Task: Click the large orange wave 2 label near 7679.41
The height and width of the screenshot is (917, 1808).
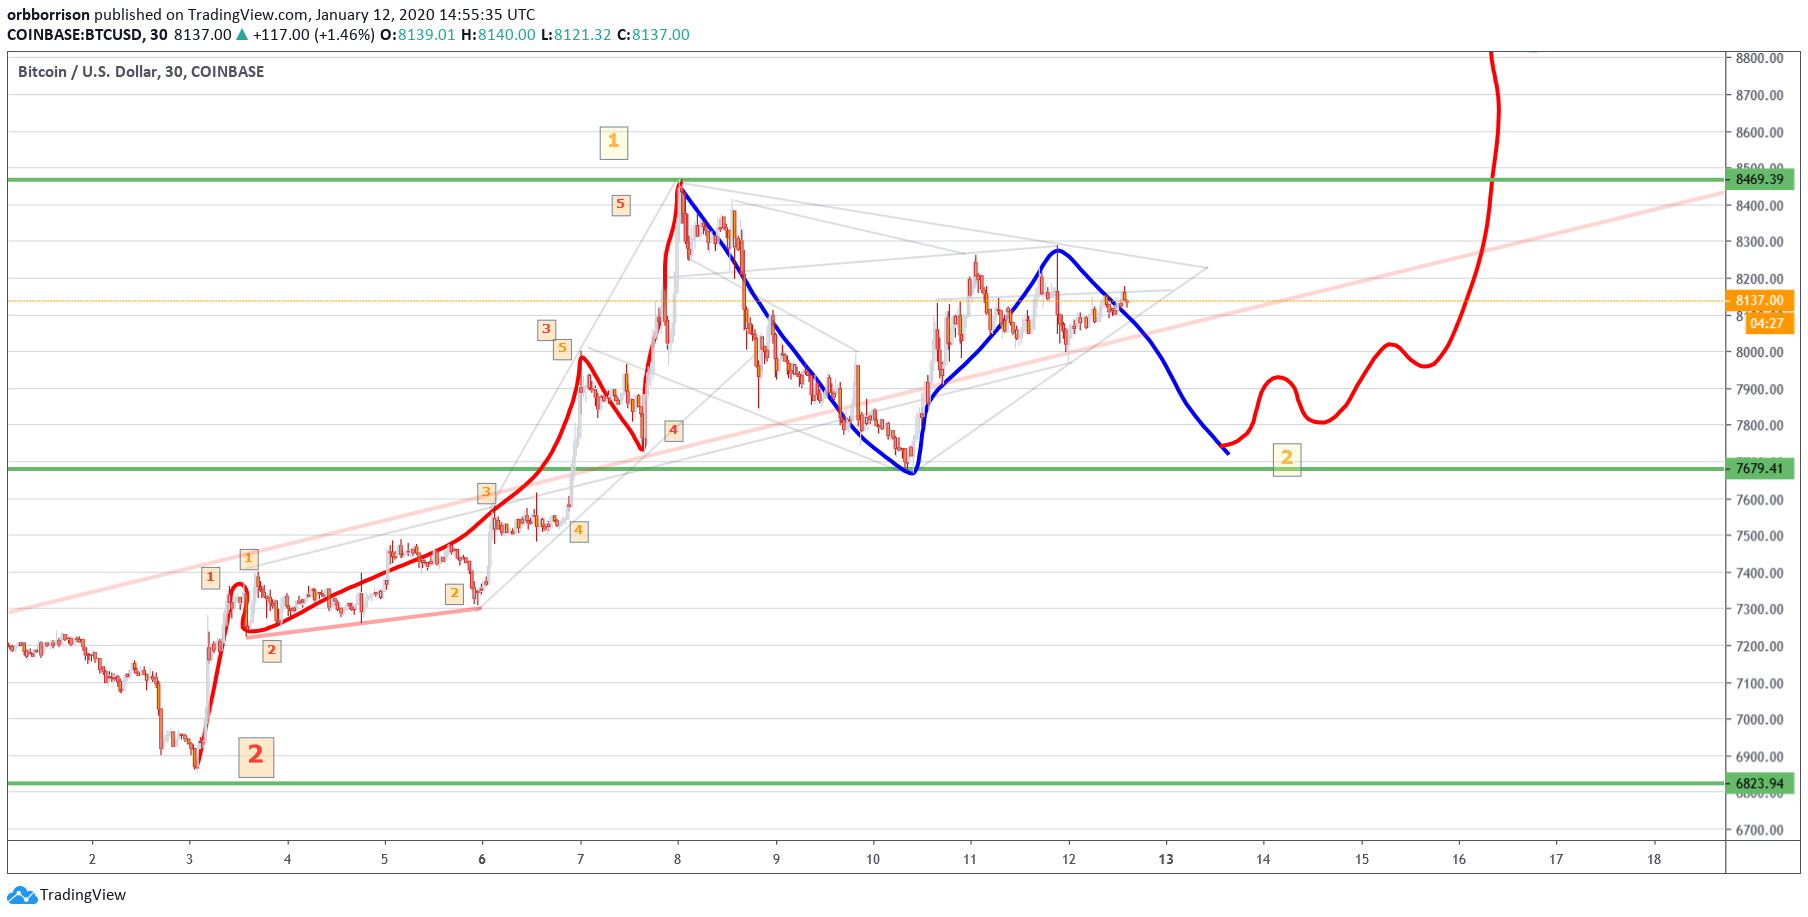Action: [1287, 459]
